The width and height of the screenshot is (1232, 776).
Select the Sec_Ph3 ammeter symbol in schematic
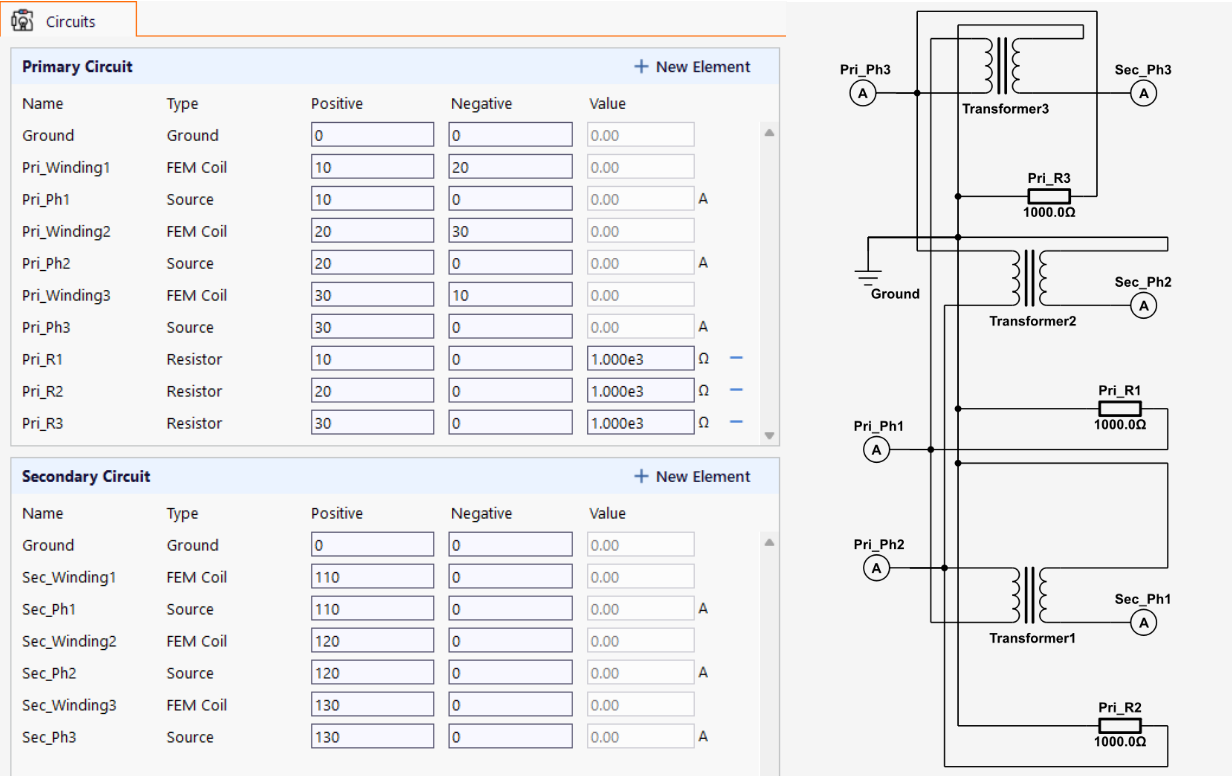[1144, 93]
